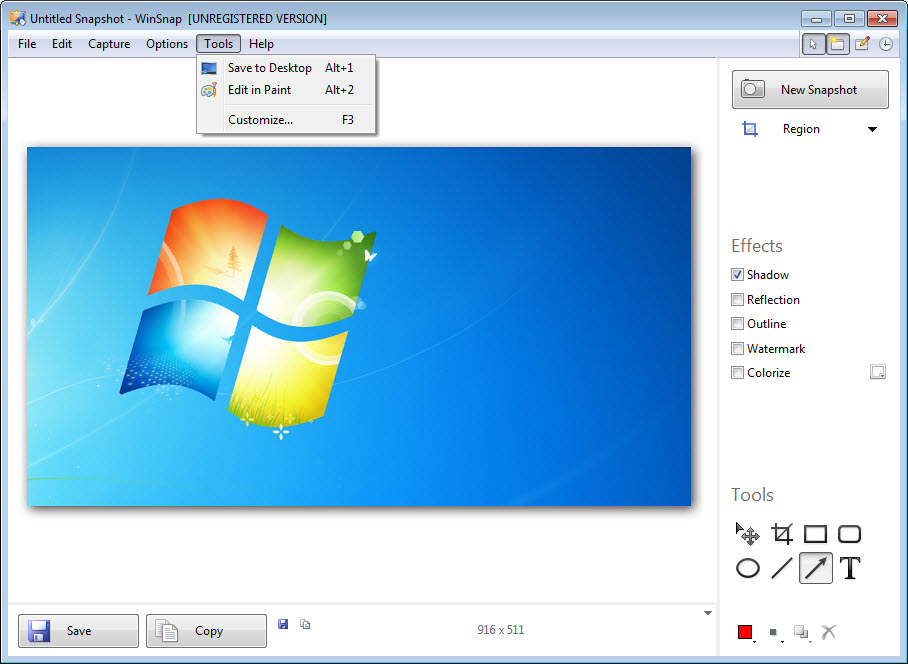Open the File menu

(x=27, y=44)
